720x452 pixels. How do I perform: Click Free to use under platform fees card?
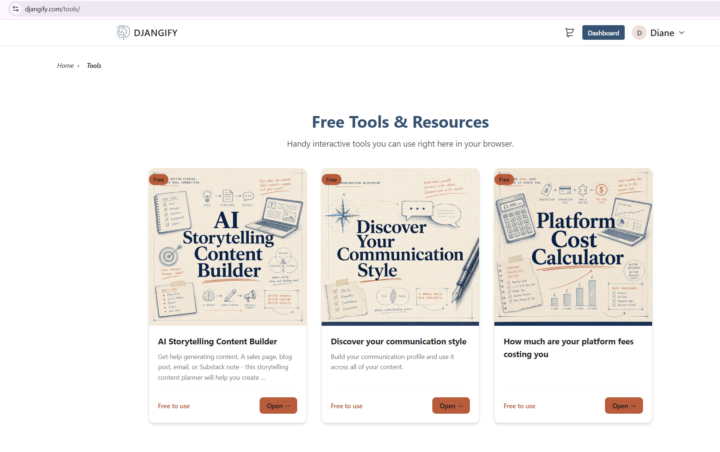click(x=519, y=406)
